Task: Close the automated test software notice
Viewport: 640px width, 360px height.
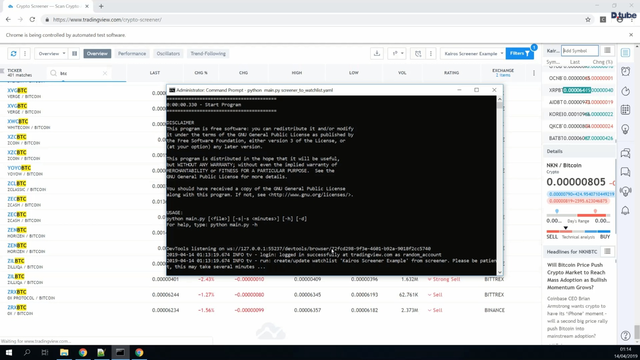Action: click(631, 35)
